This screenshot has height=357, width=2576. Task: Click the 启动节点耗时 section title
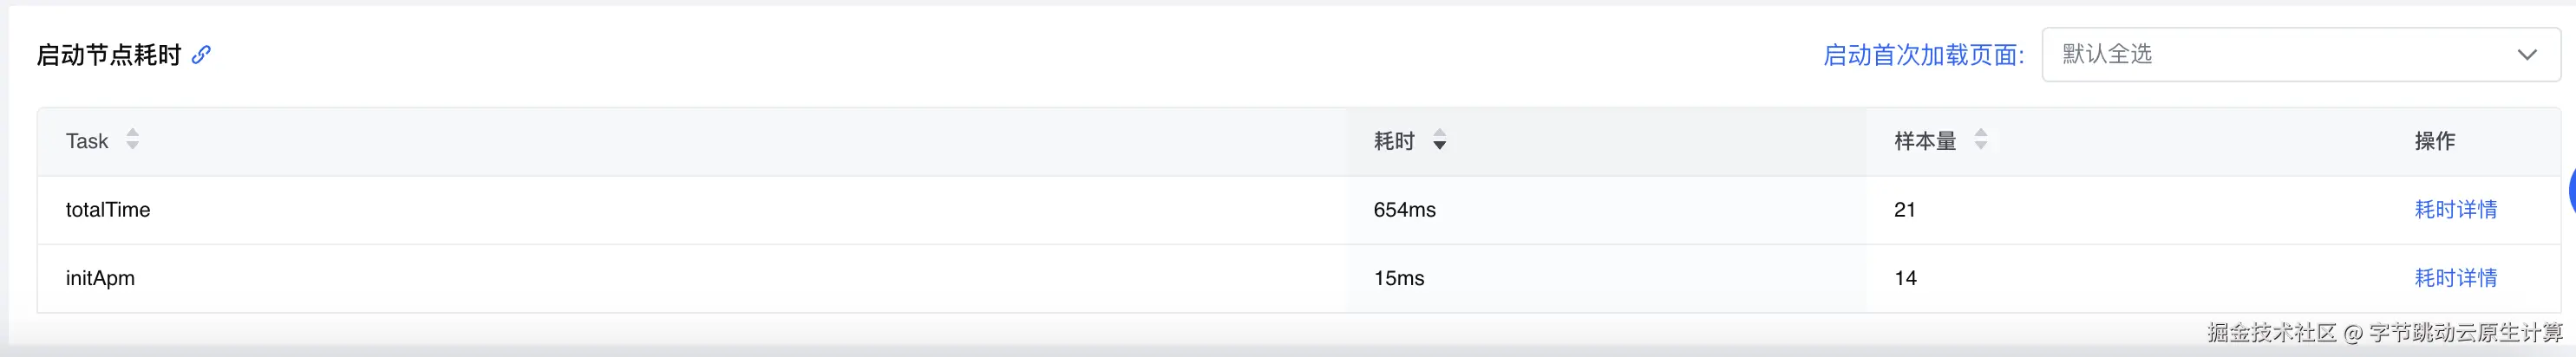pyautogui.click(x=108, y=55)
